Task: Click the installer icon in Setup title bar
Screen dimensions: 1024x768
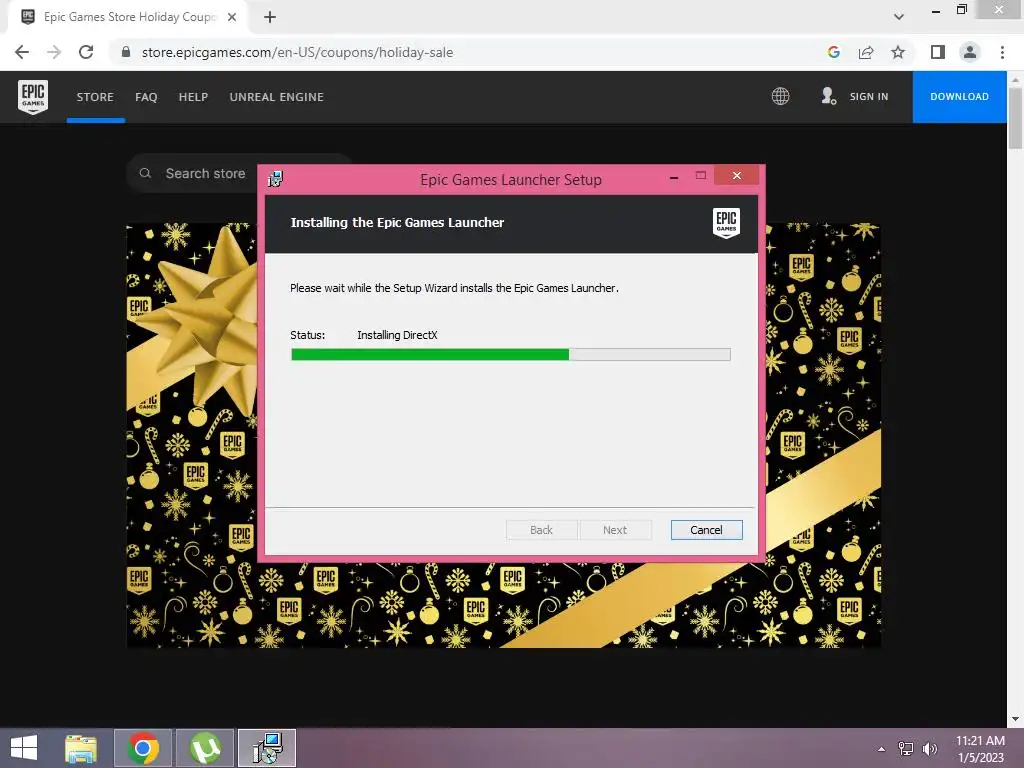Action: click(x=276, y=179)
